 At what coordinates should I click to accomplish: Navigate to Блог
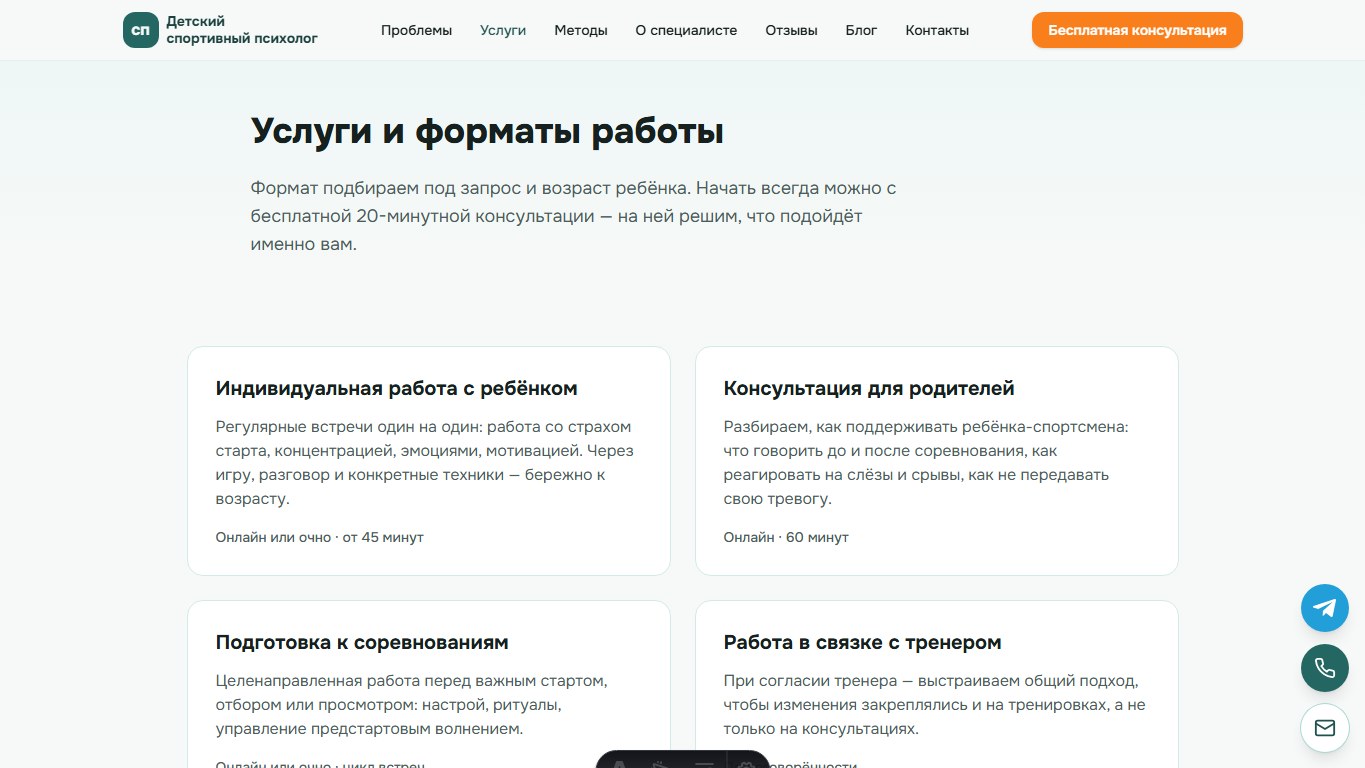[861, 30]
